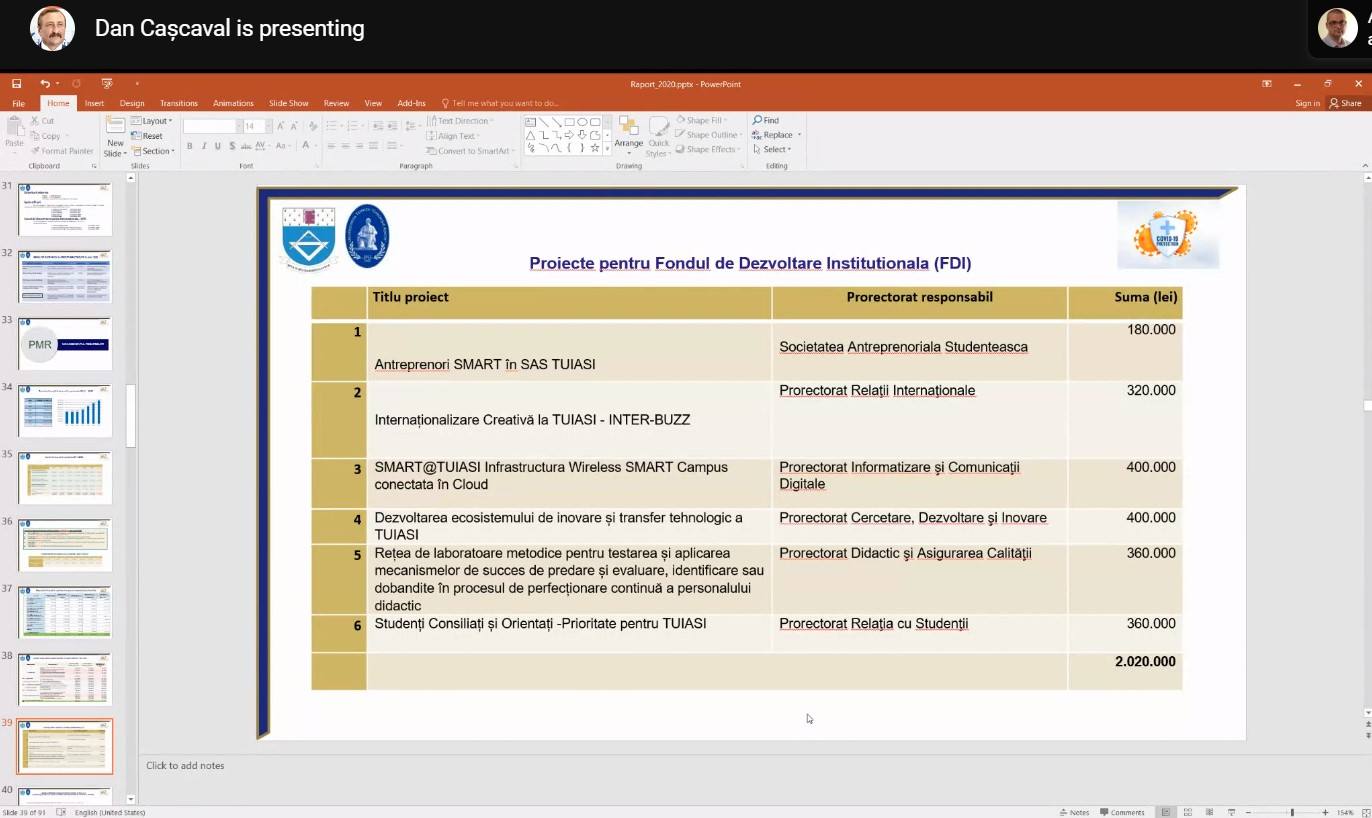Click Sign in

pyautogui.click(x=1307, y=103)
